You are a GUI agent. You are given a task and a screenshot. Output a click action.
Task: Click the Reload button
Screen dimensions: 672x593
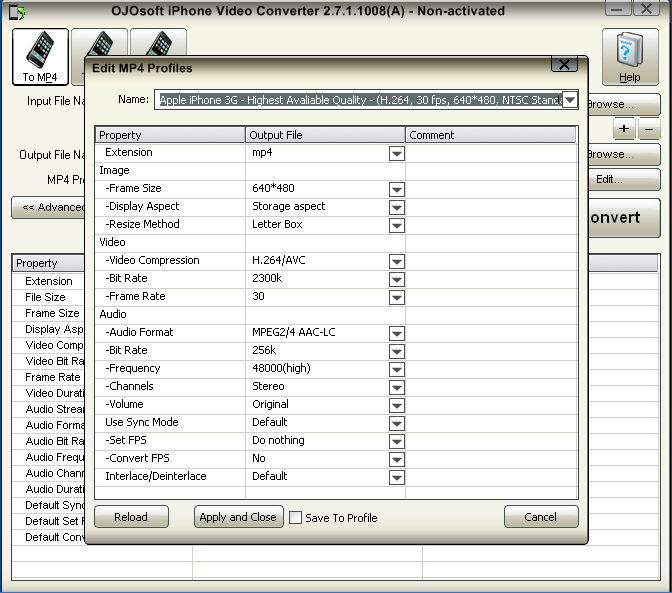click(131, 517)
